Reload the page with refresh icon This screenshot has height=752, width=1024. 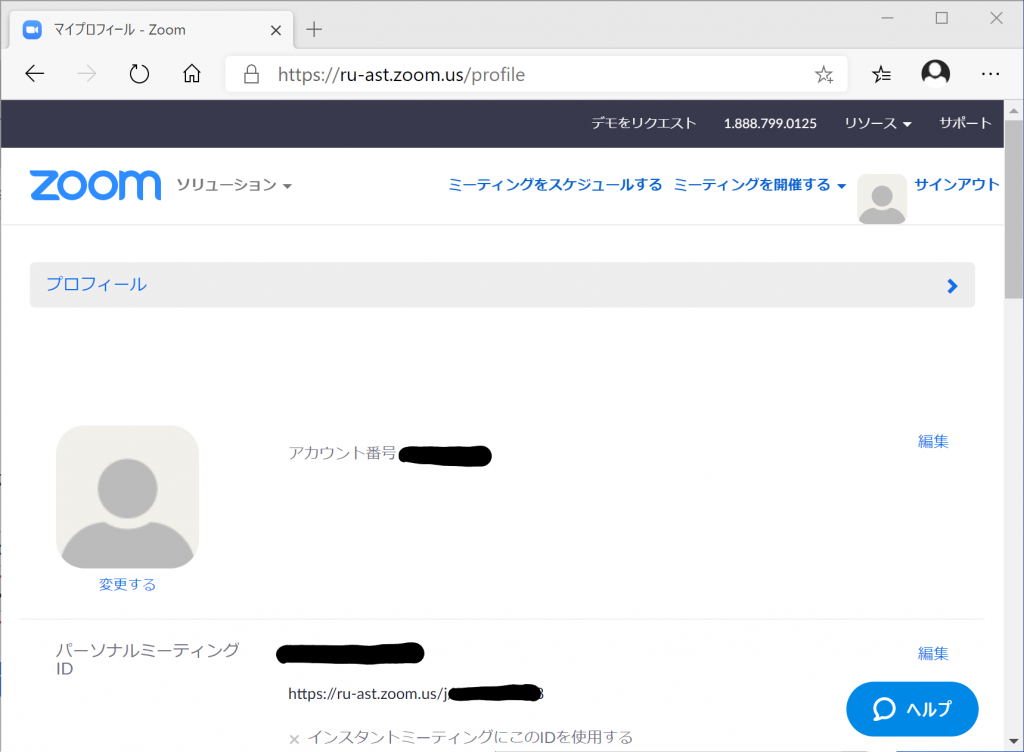point(139,74)
